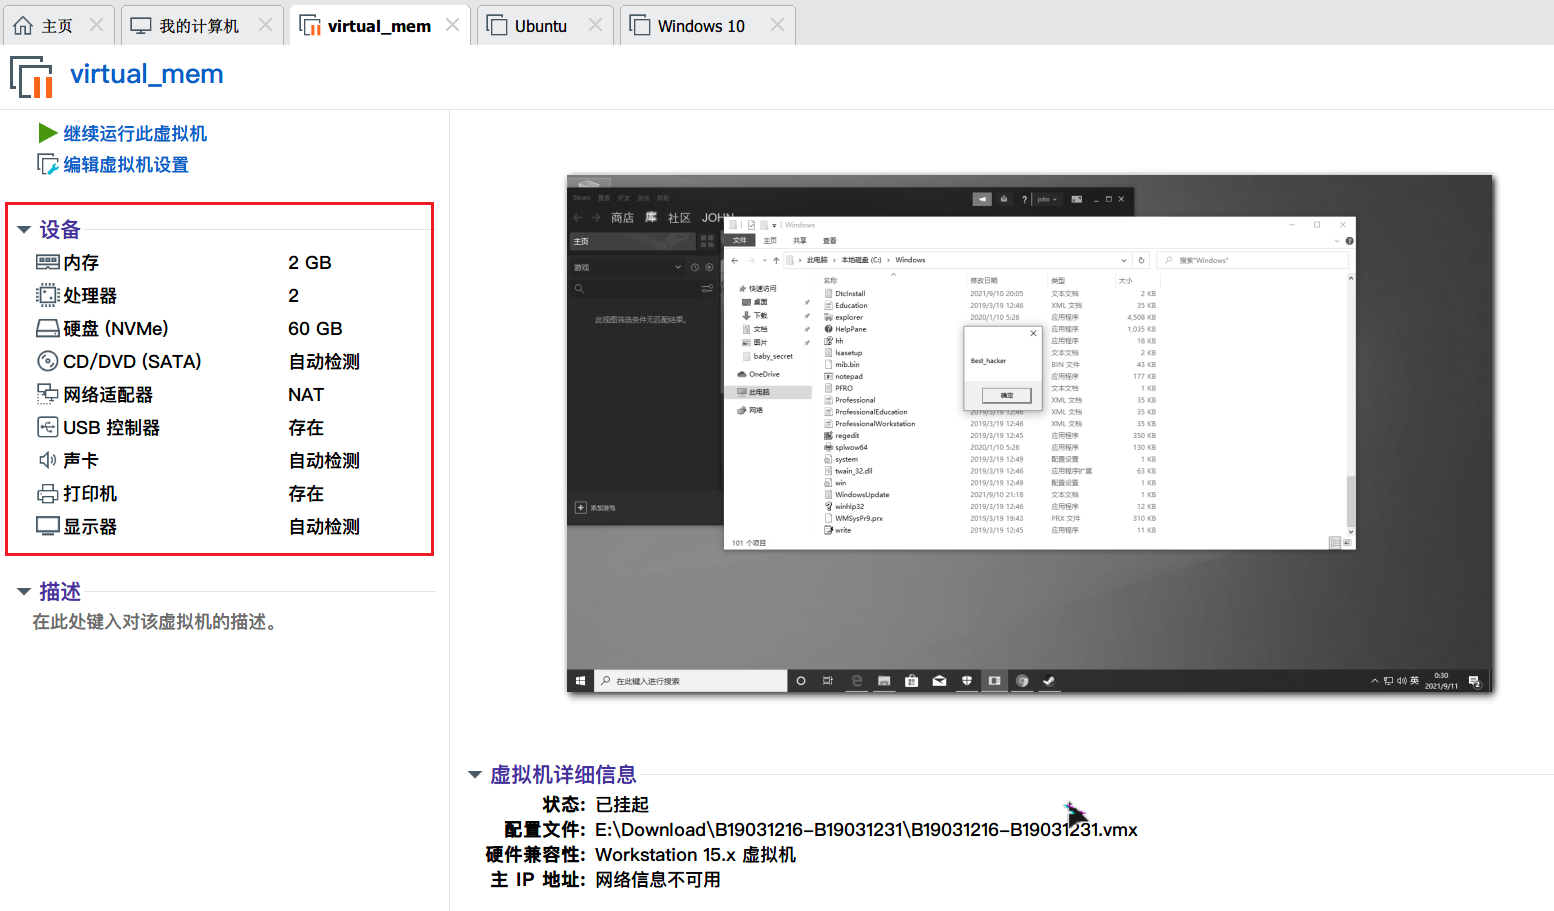This screenshot has height=911, width=1554.
Task: Click 继续运行此虚拟机 link
Action: click(135, 133)
